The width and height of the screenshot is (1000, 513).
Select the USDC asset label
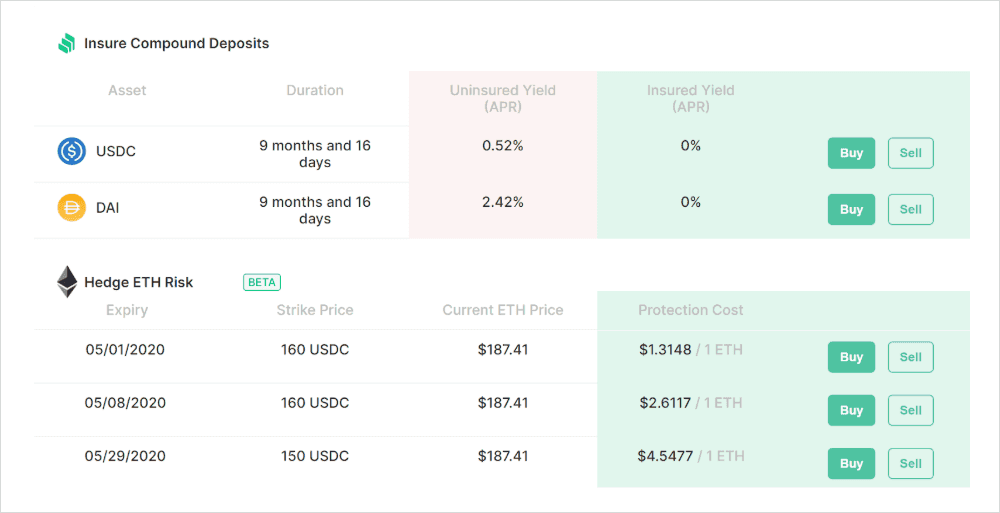click(116, 152)
